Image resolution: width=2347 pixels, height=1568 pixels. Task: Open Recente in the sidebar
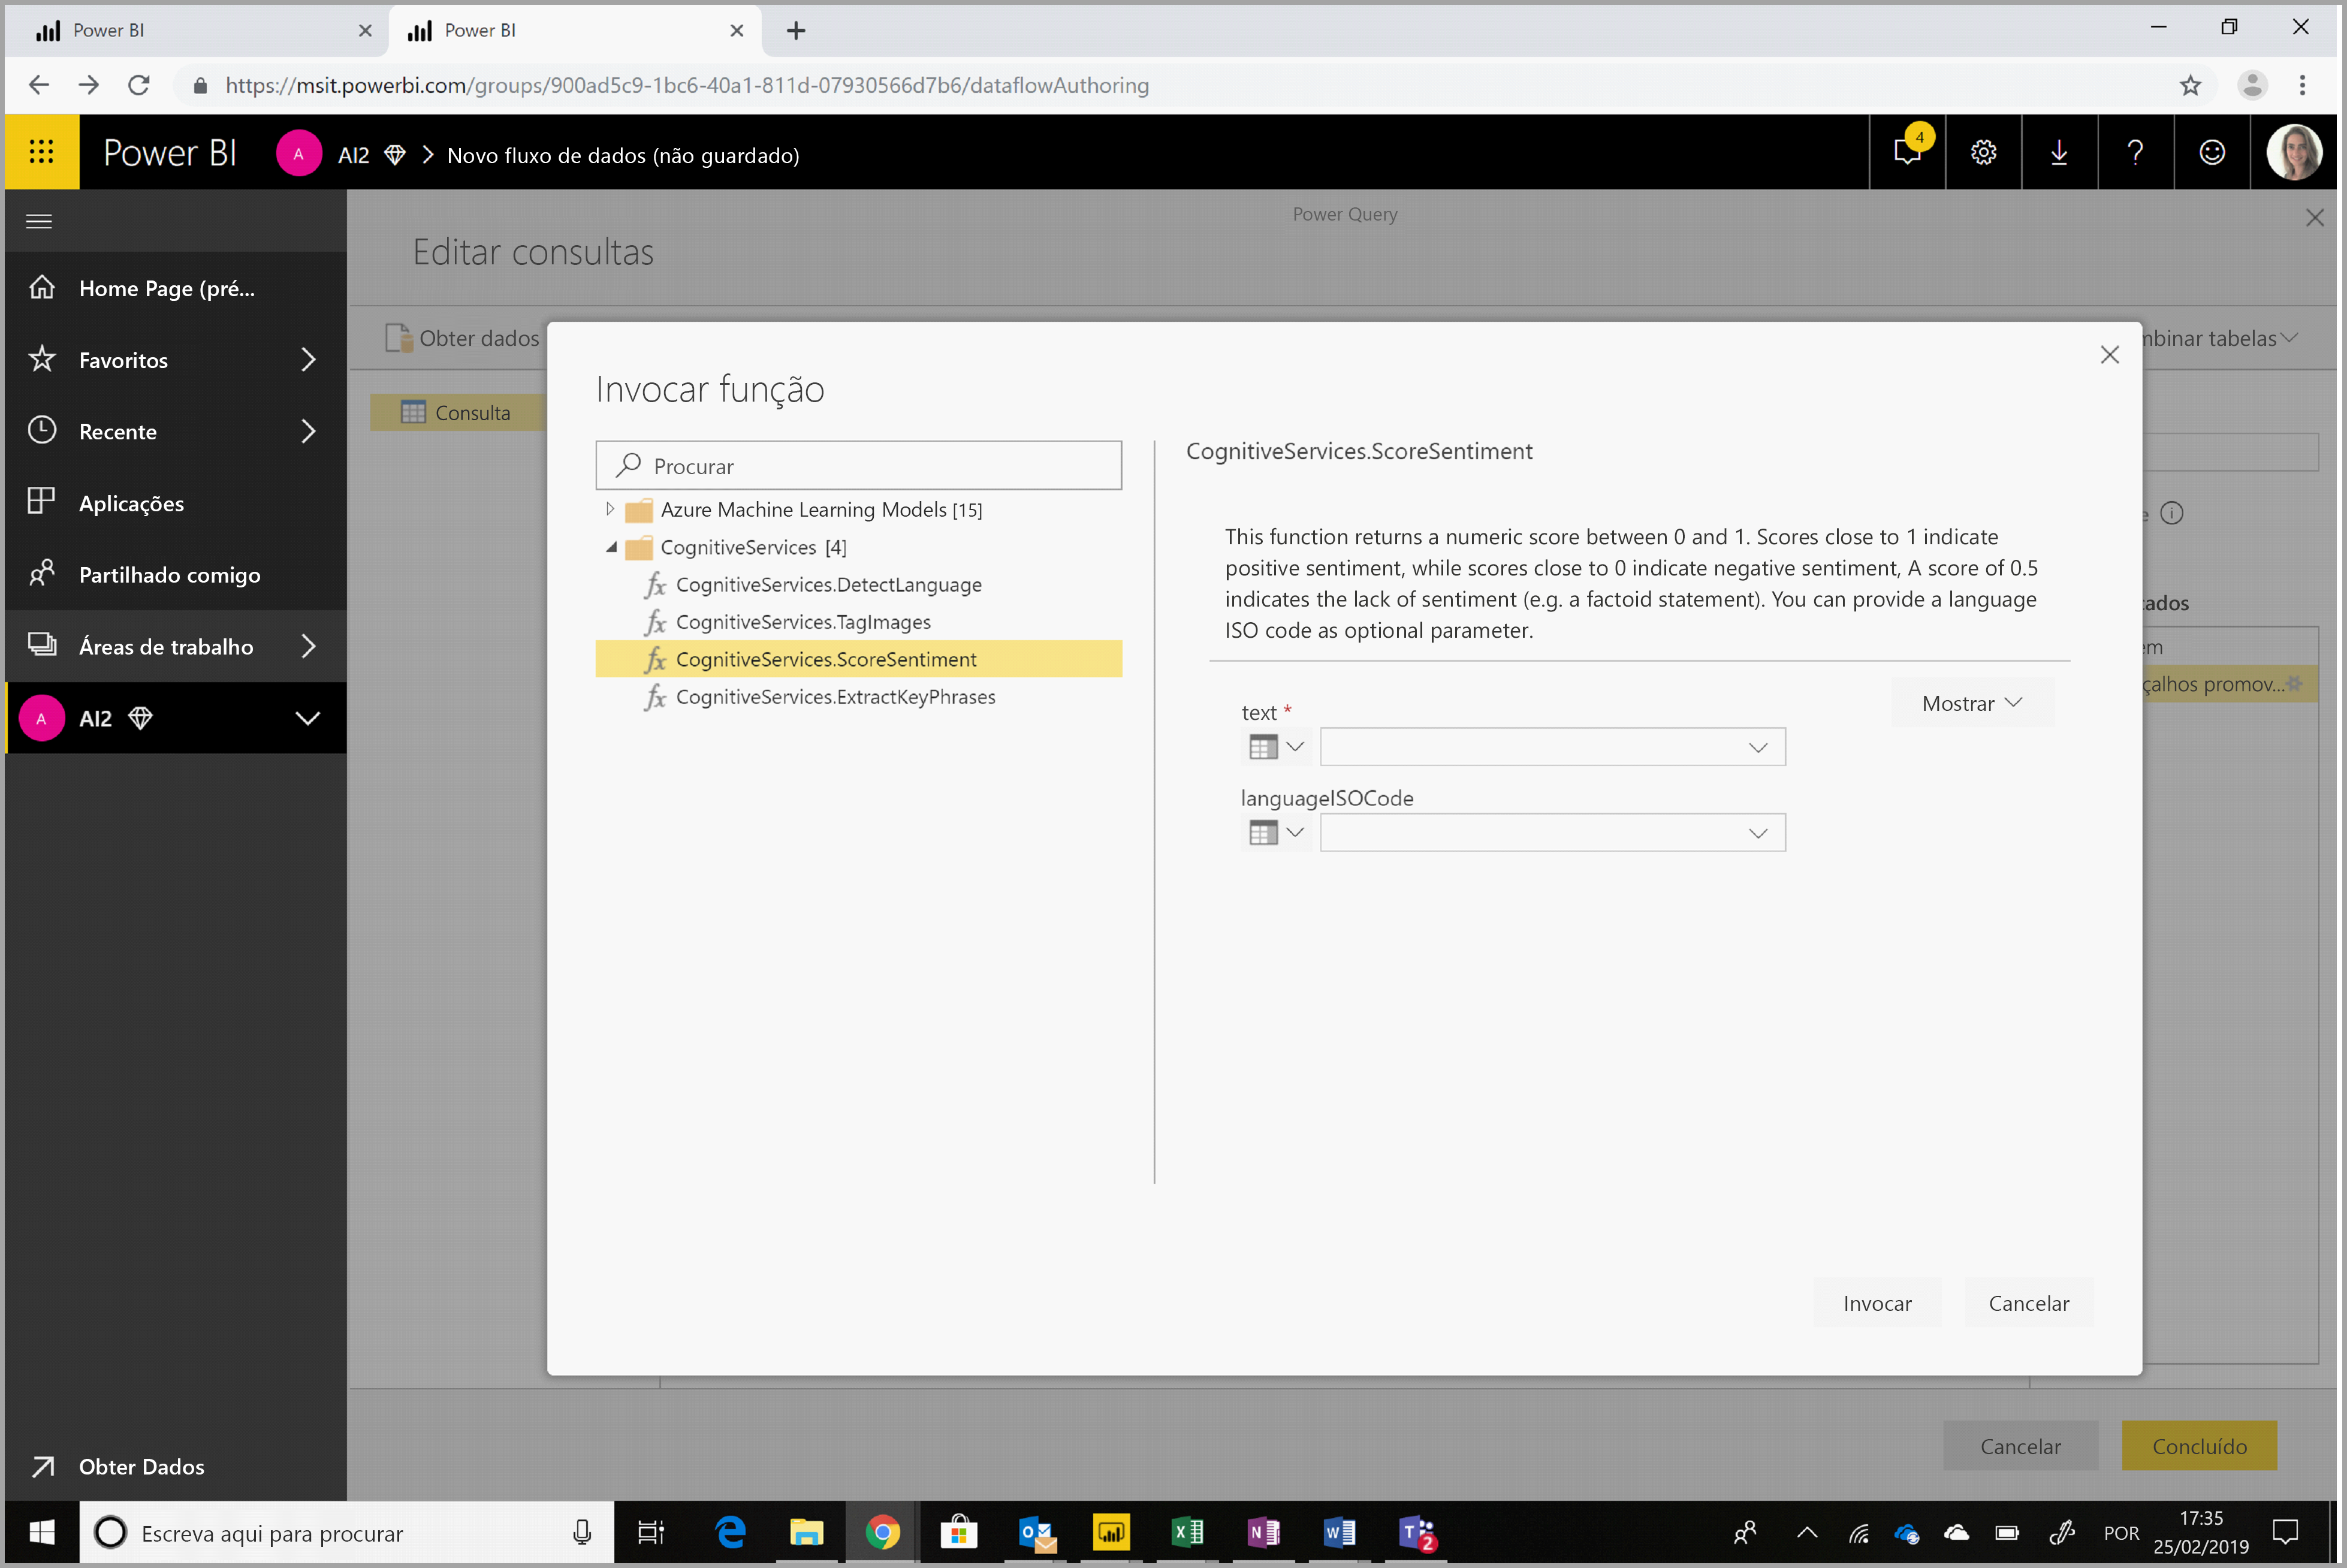[176, 431]
